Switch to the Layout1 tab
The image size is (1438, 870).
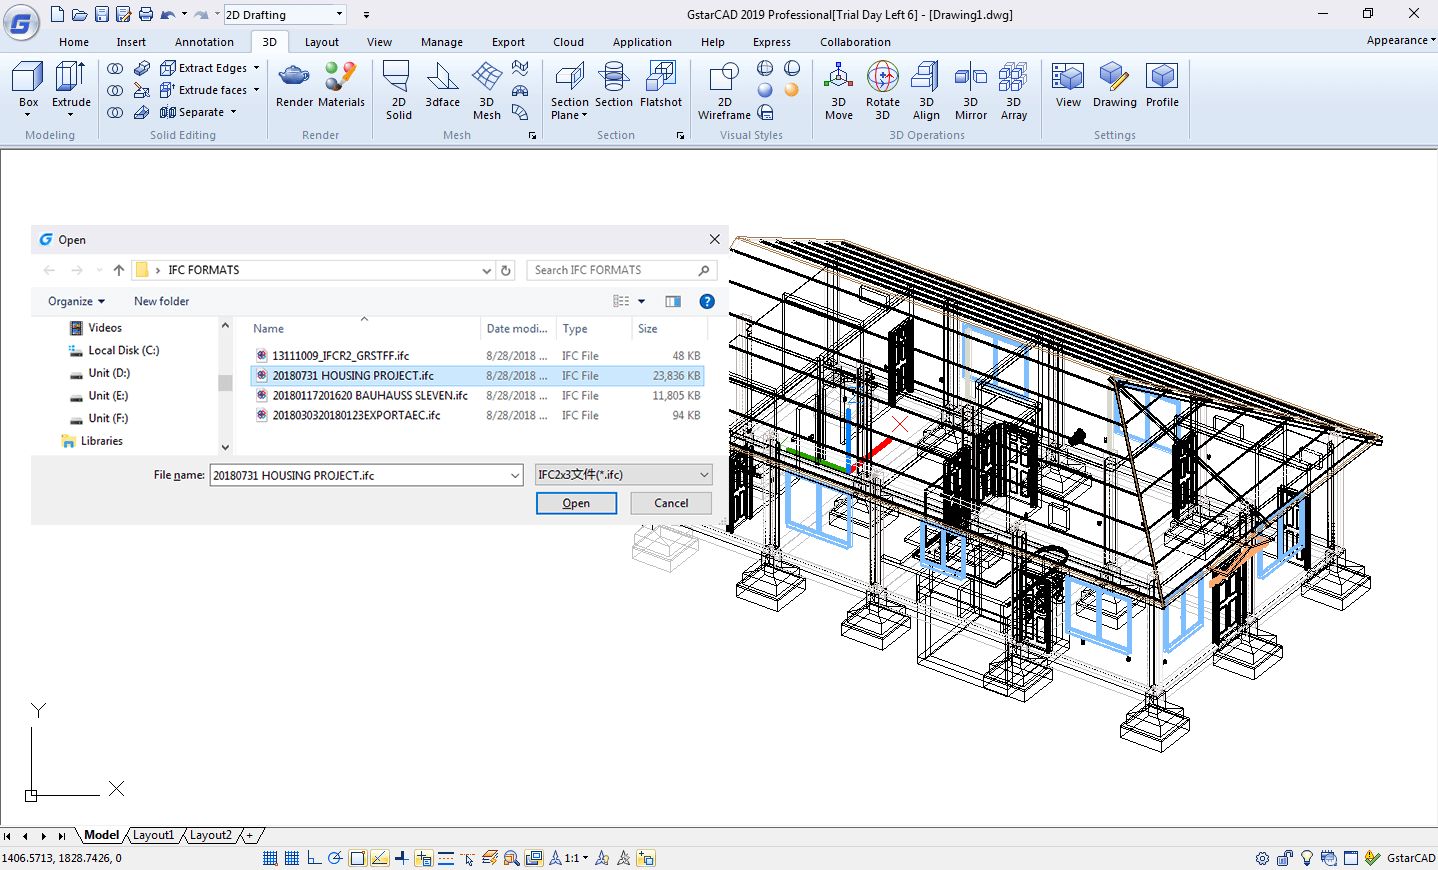point(154,835)
